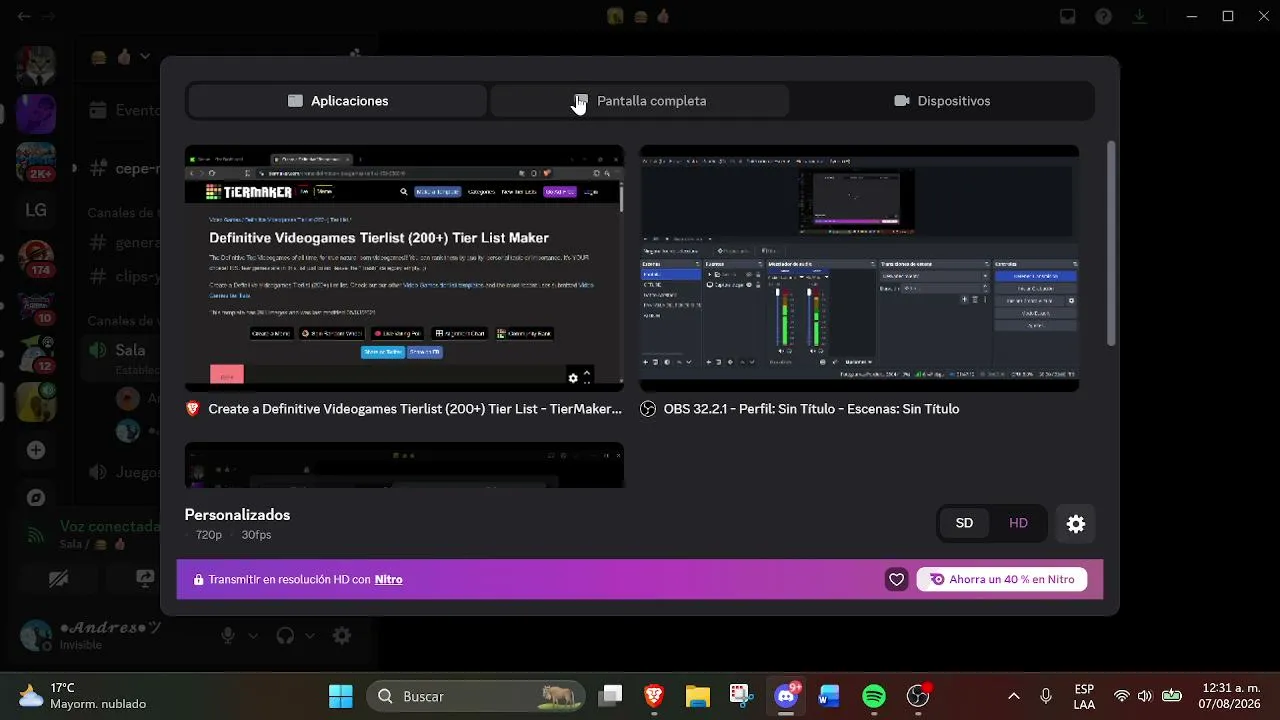Open Discord user settings gear
The image size is (1280, 720).
tap(342, 635)
